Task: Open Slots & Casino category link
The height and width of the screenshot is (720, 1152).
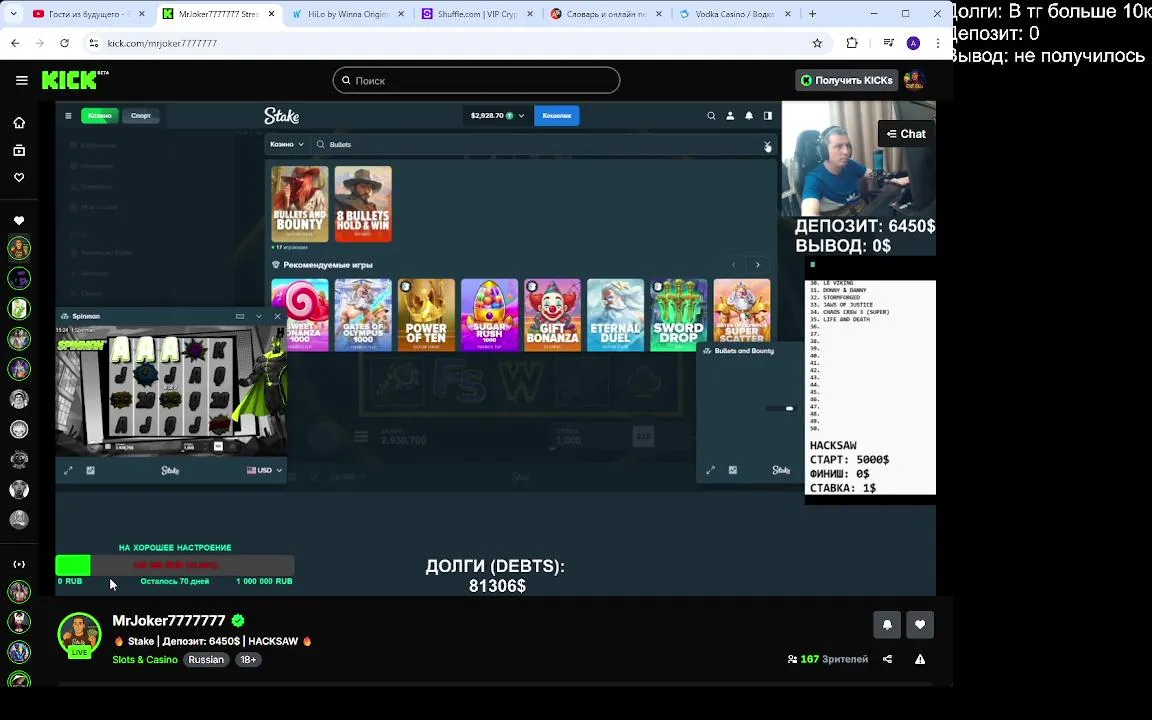Action: 145,660
